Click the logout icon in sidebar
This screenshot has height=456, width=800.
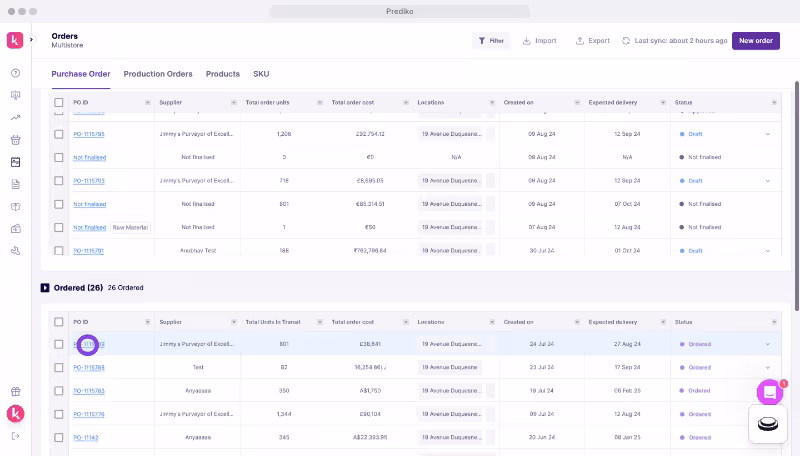pos(15,436)
